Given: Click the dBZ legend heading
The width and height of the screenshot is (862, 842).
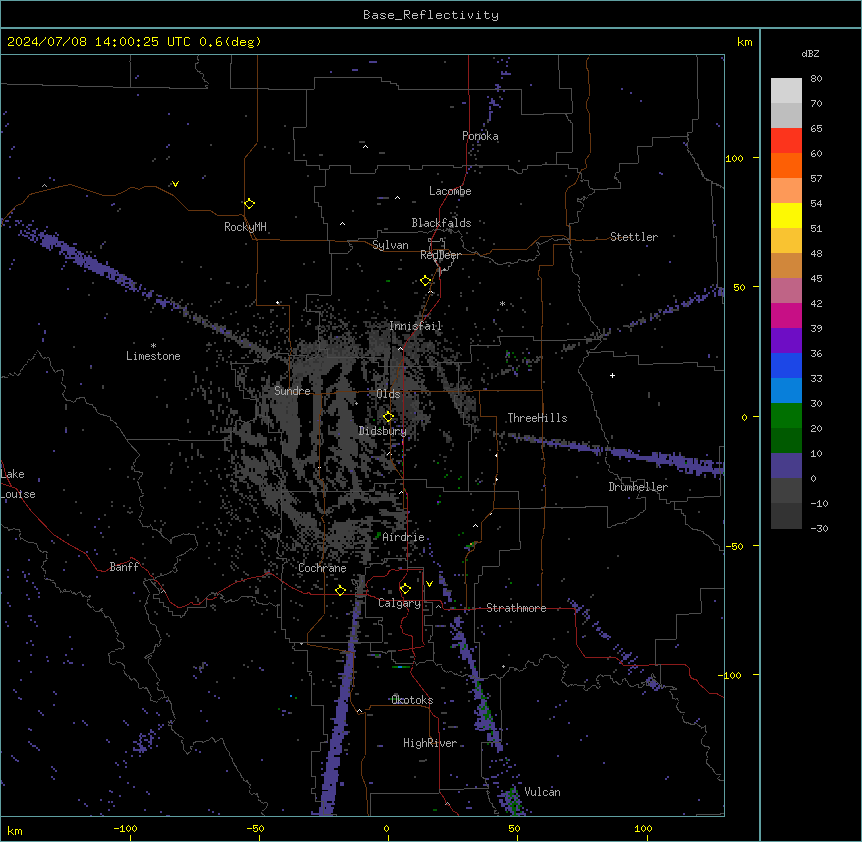Looking at the screenshot, I should [x=810, y=54].
